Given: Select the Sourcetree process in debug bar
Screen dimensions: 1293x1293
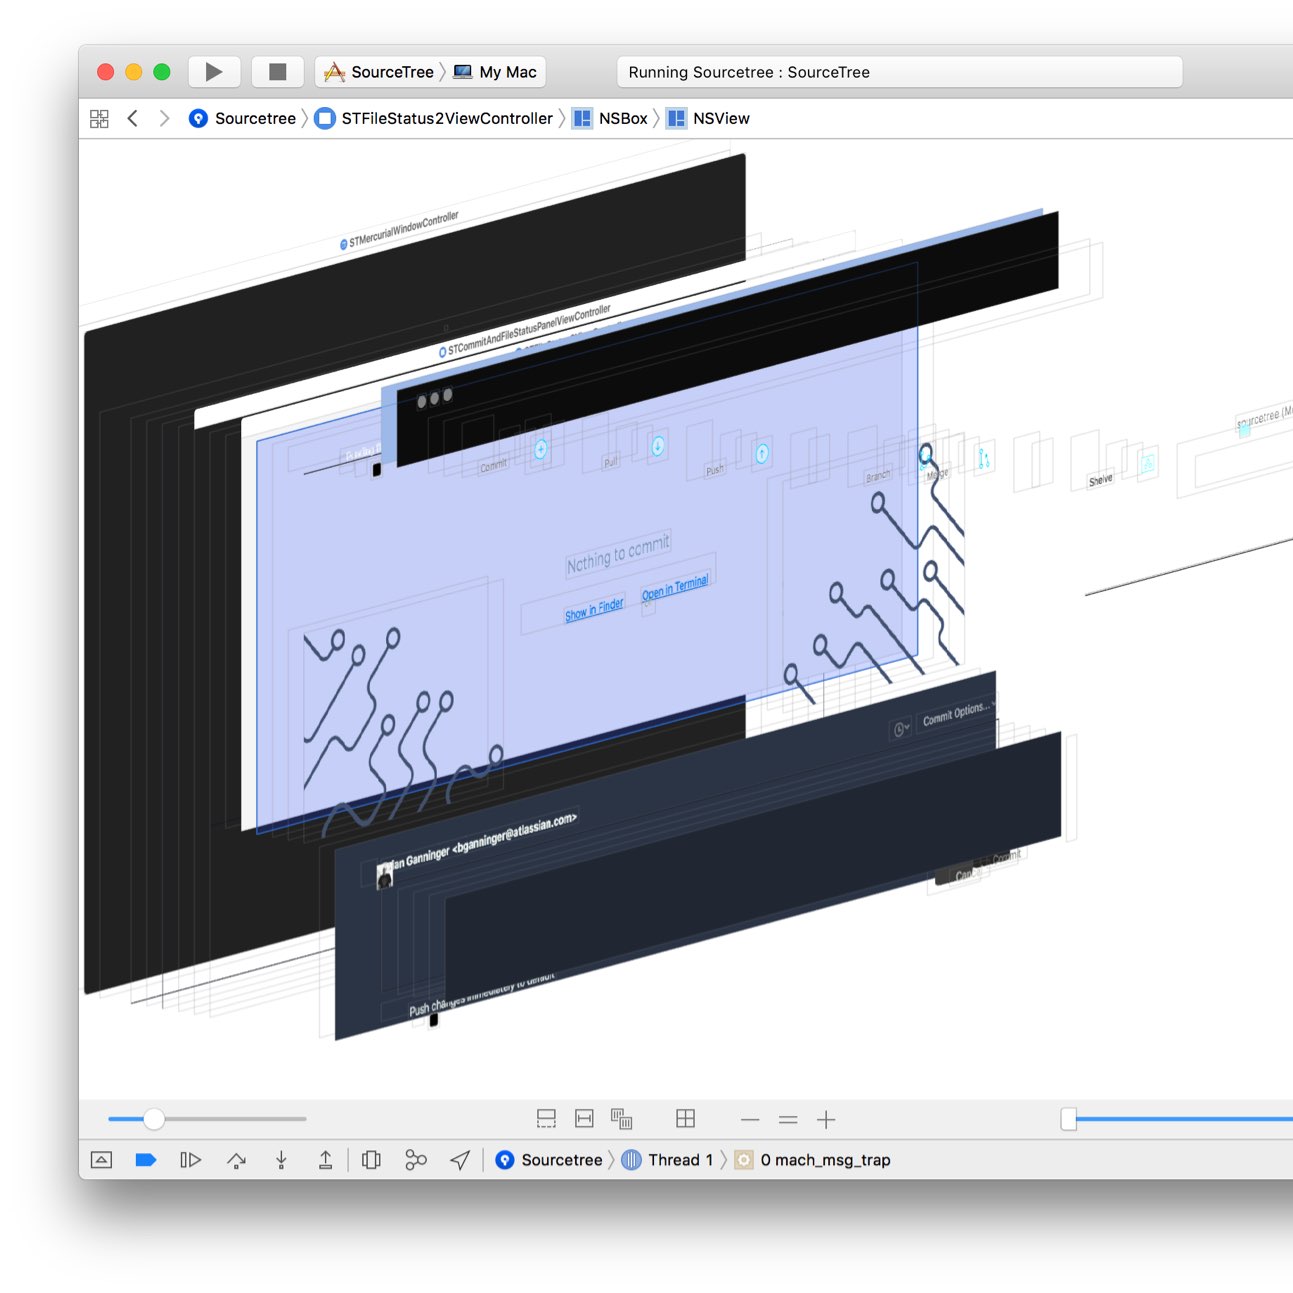Looking at the screenshot, I should click(x=549, y=1160).
